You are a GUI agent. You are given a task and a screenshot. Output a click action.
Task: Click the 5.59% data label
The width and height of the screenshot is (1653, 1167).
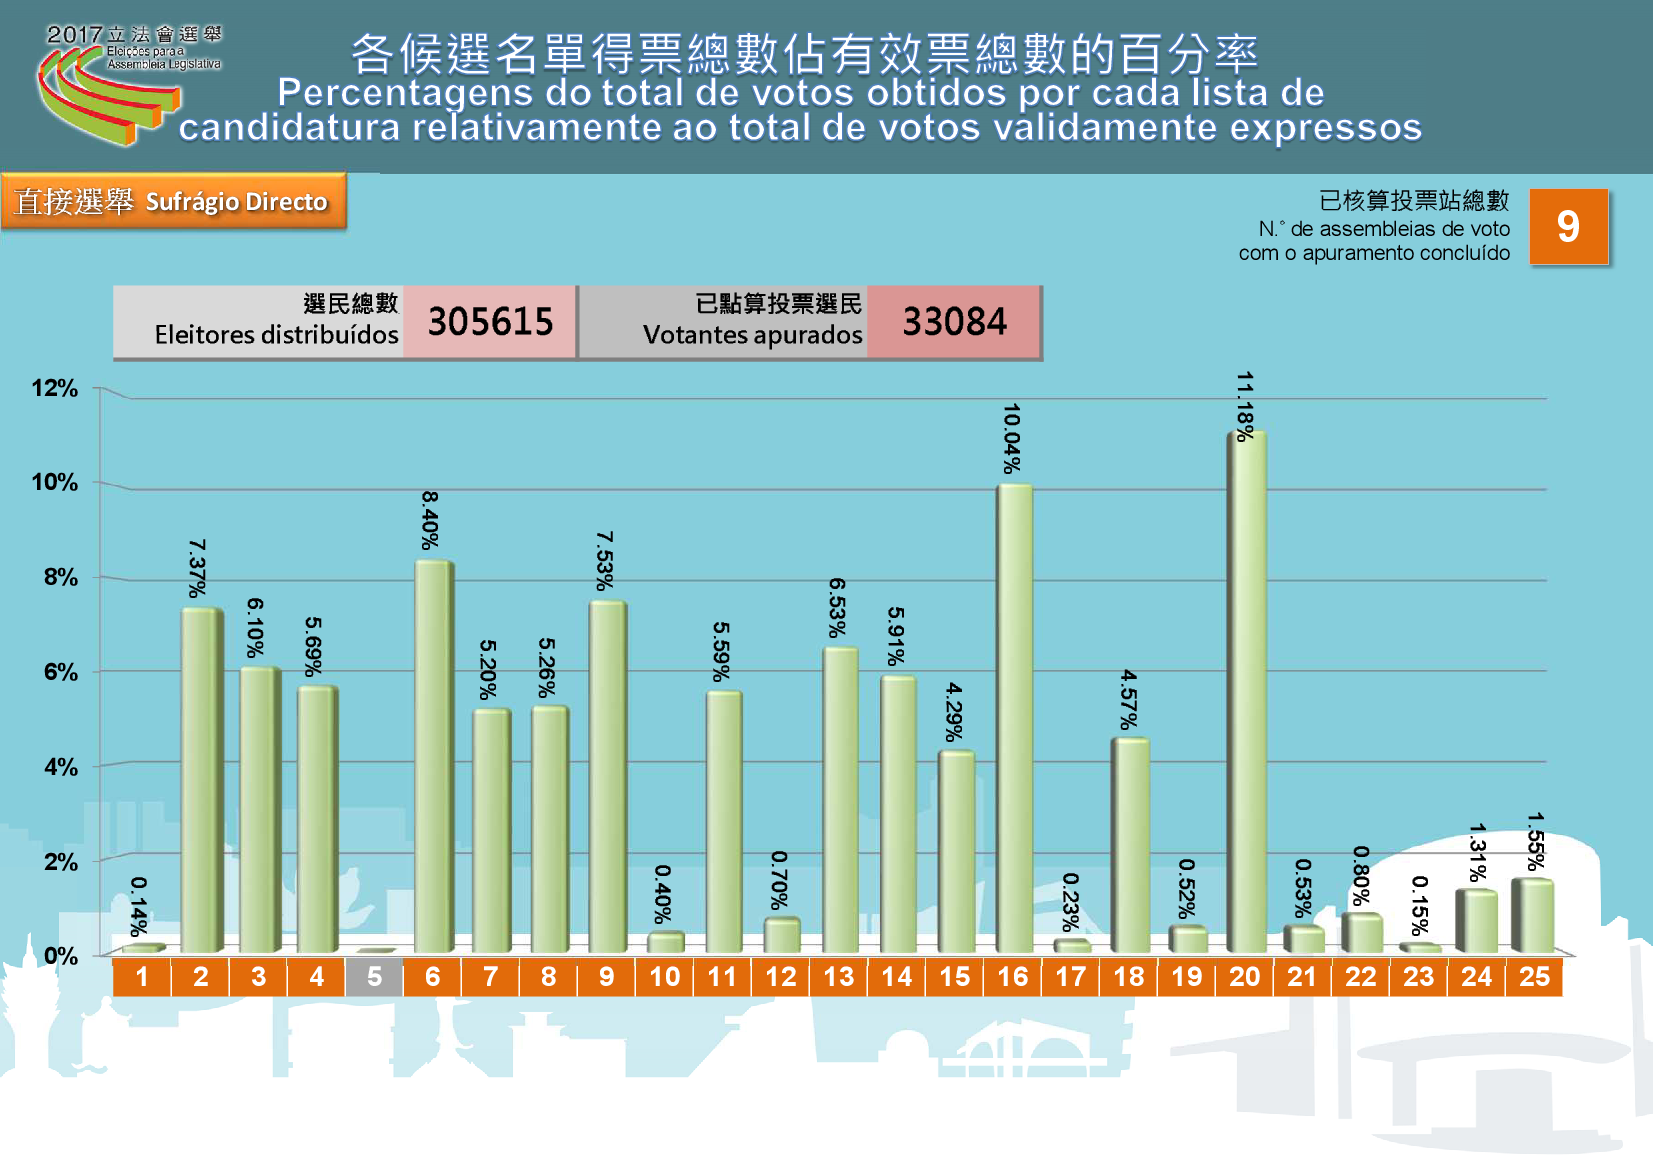(721, 652)
